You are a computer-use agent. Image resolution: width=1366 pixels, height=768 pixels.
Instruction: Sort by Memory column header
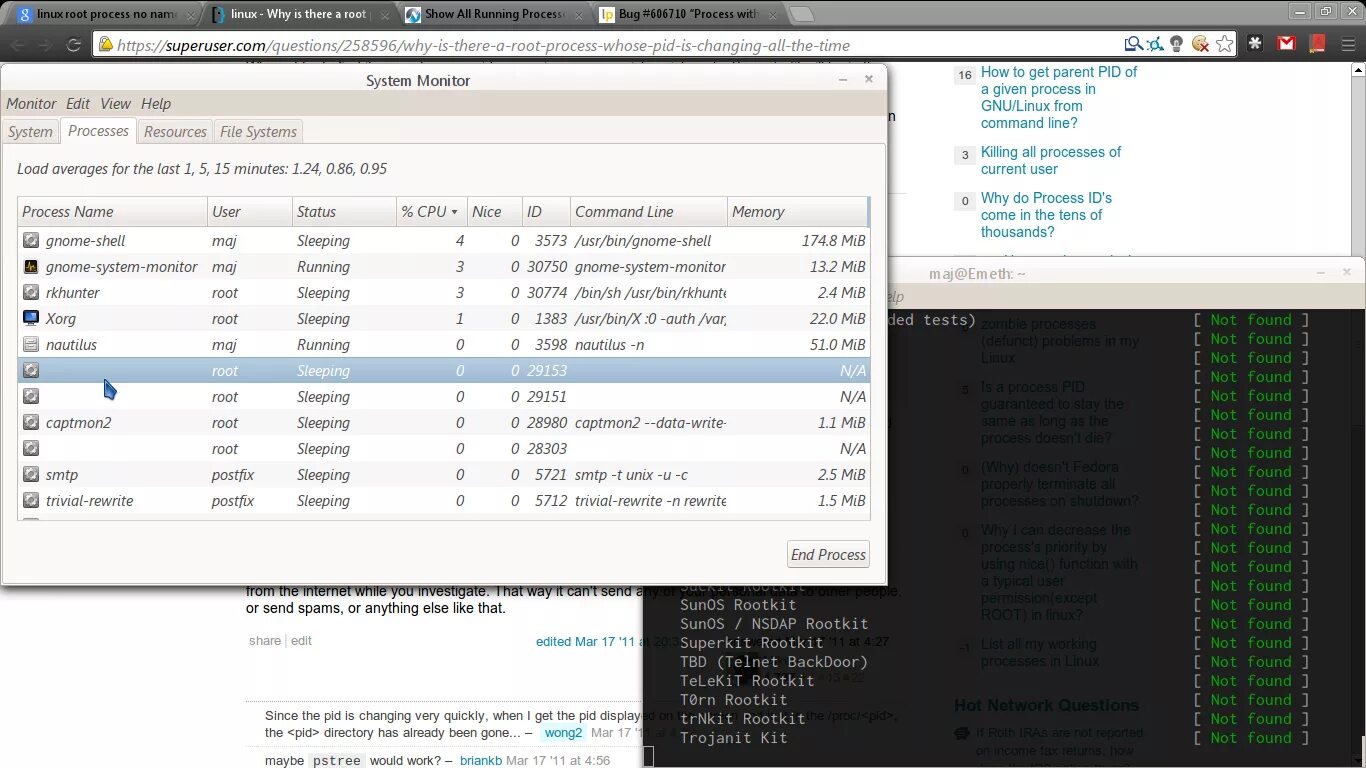click(797, 211)
